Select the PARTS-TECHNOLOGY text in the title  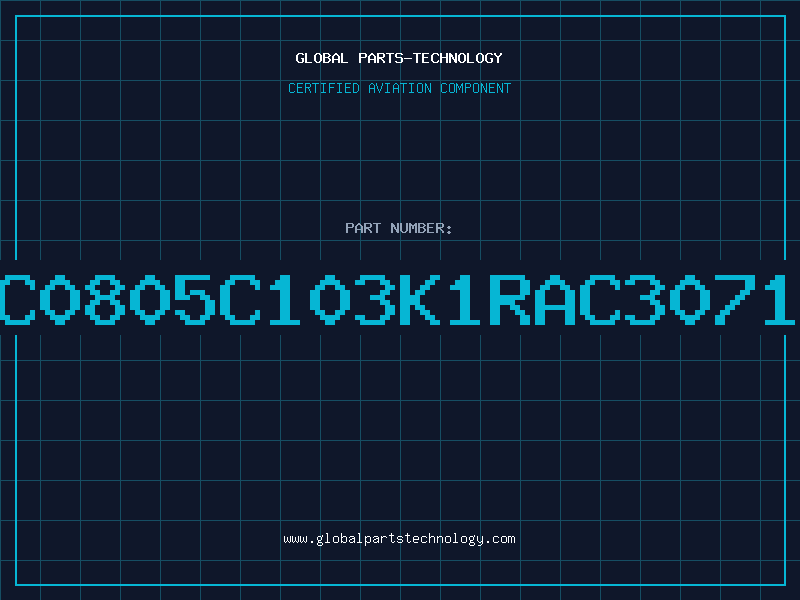pos(430,58)
